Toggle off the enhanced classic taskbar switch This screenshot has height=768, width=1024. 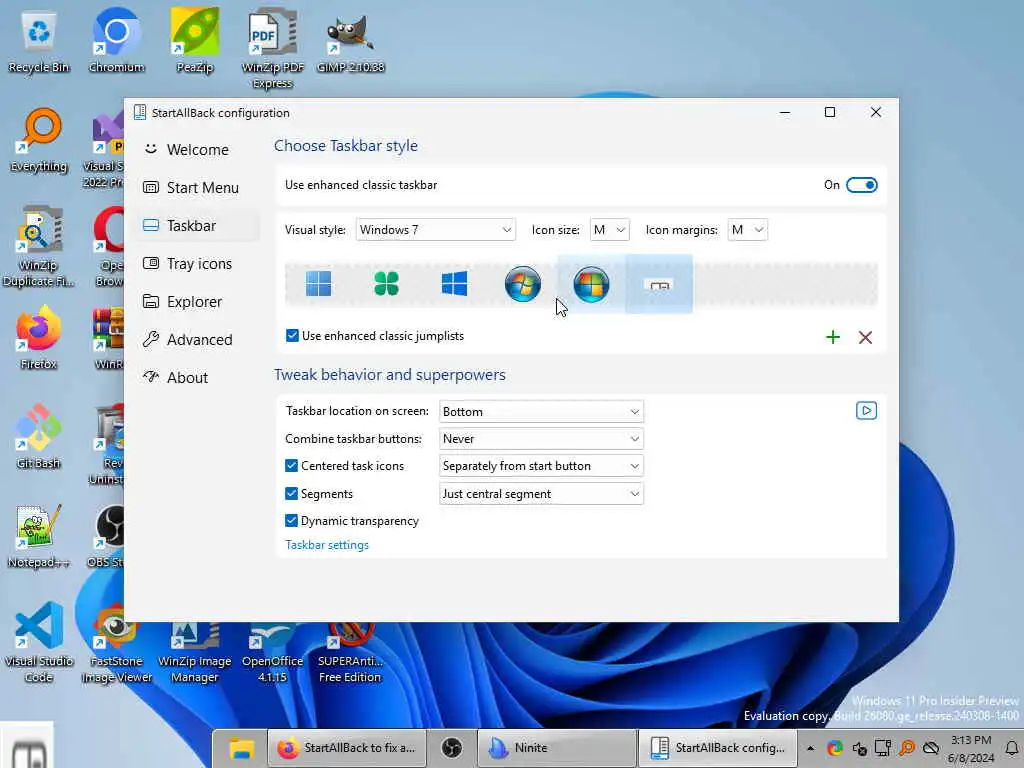point(861,185)
